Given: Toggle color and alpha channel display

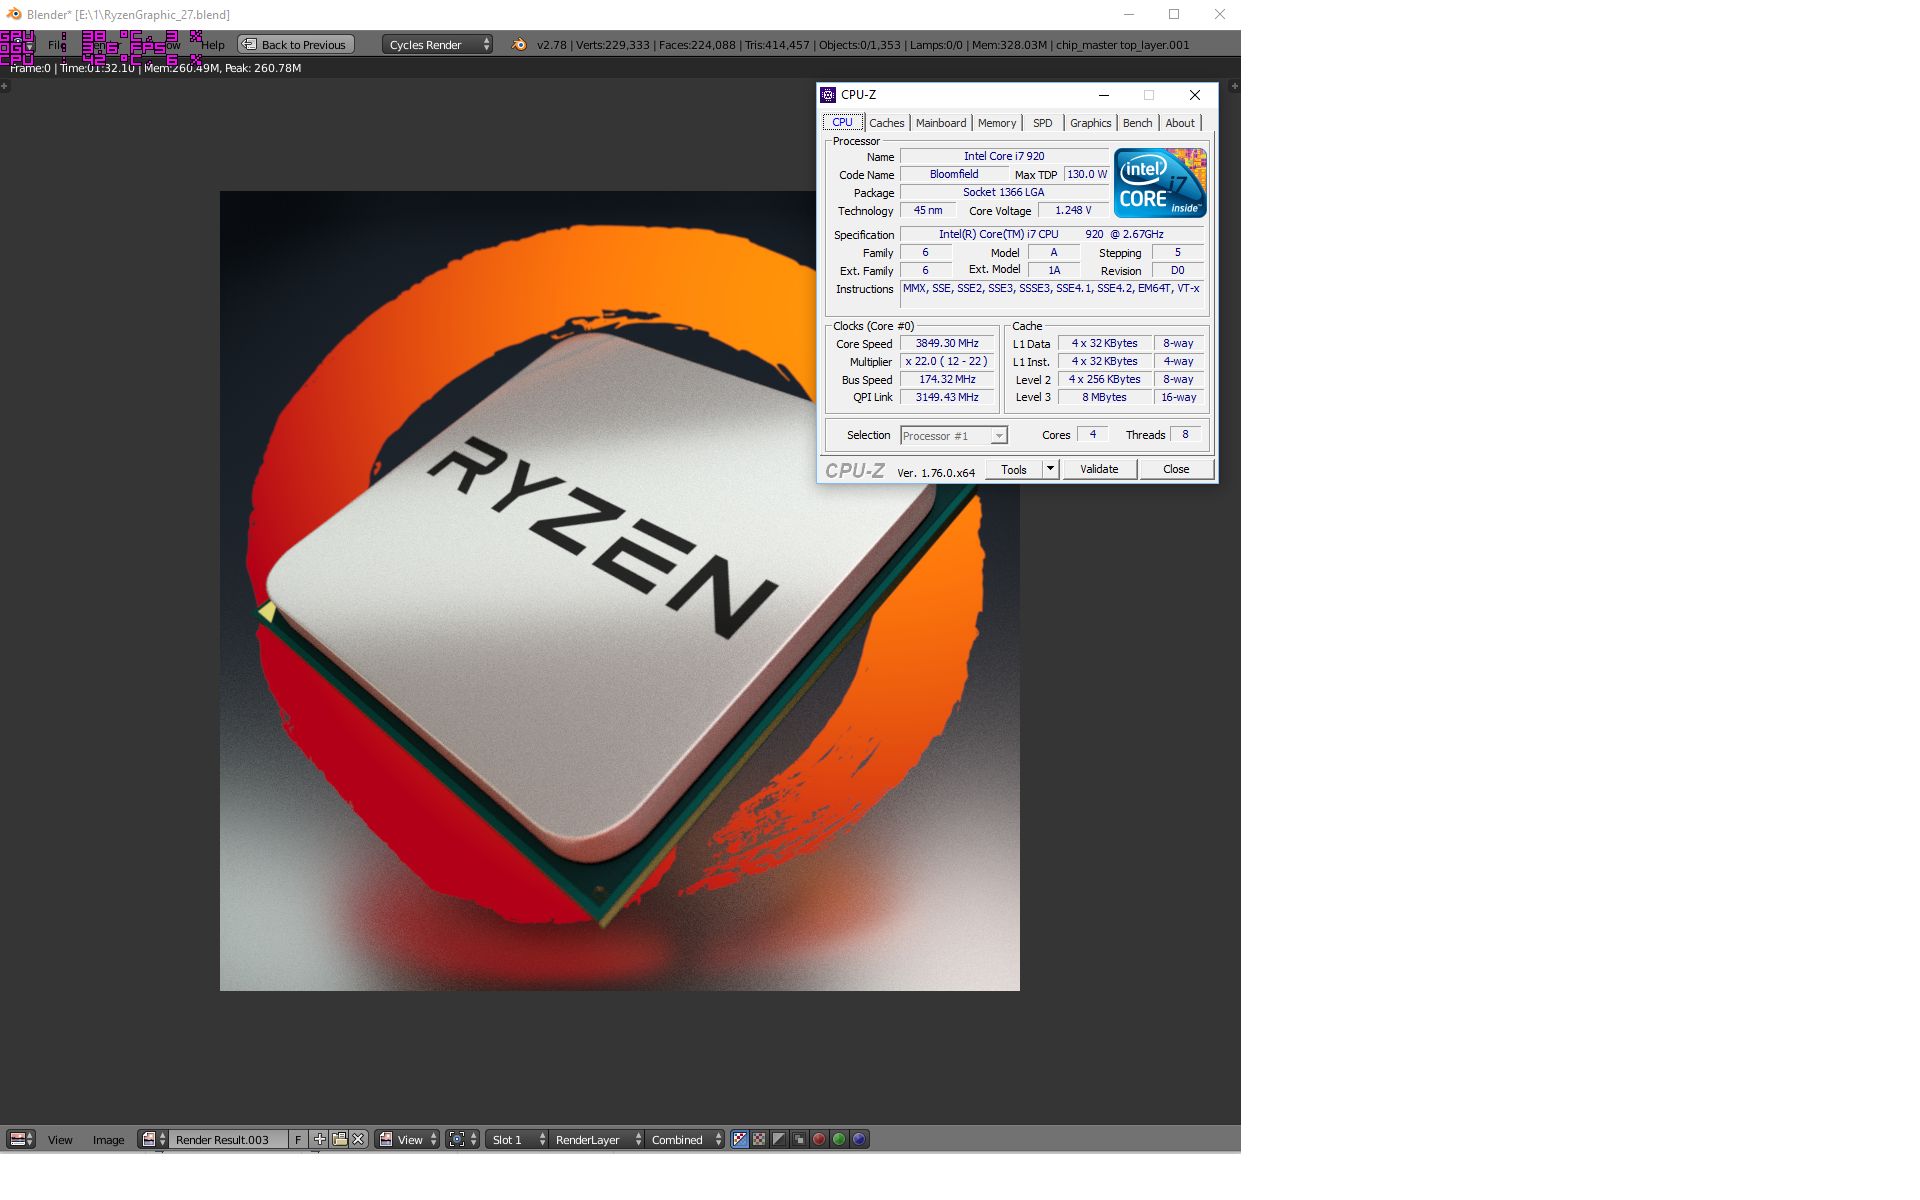Looking at the screenshot, I should pos(739,1139).
